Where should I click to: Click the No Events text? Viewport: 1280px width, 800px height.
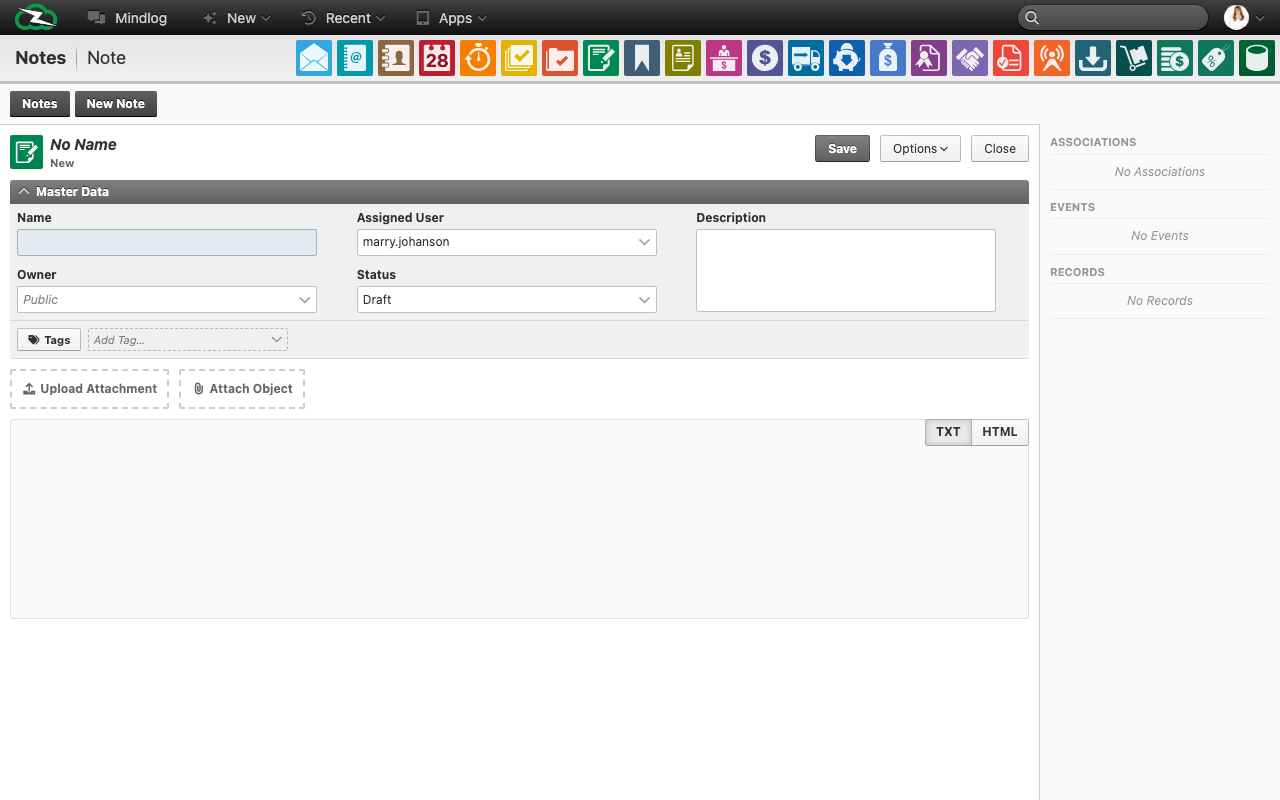pyautogui.click(x=1160, y=236)
